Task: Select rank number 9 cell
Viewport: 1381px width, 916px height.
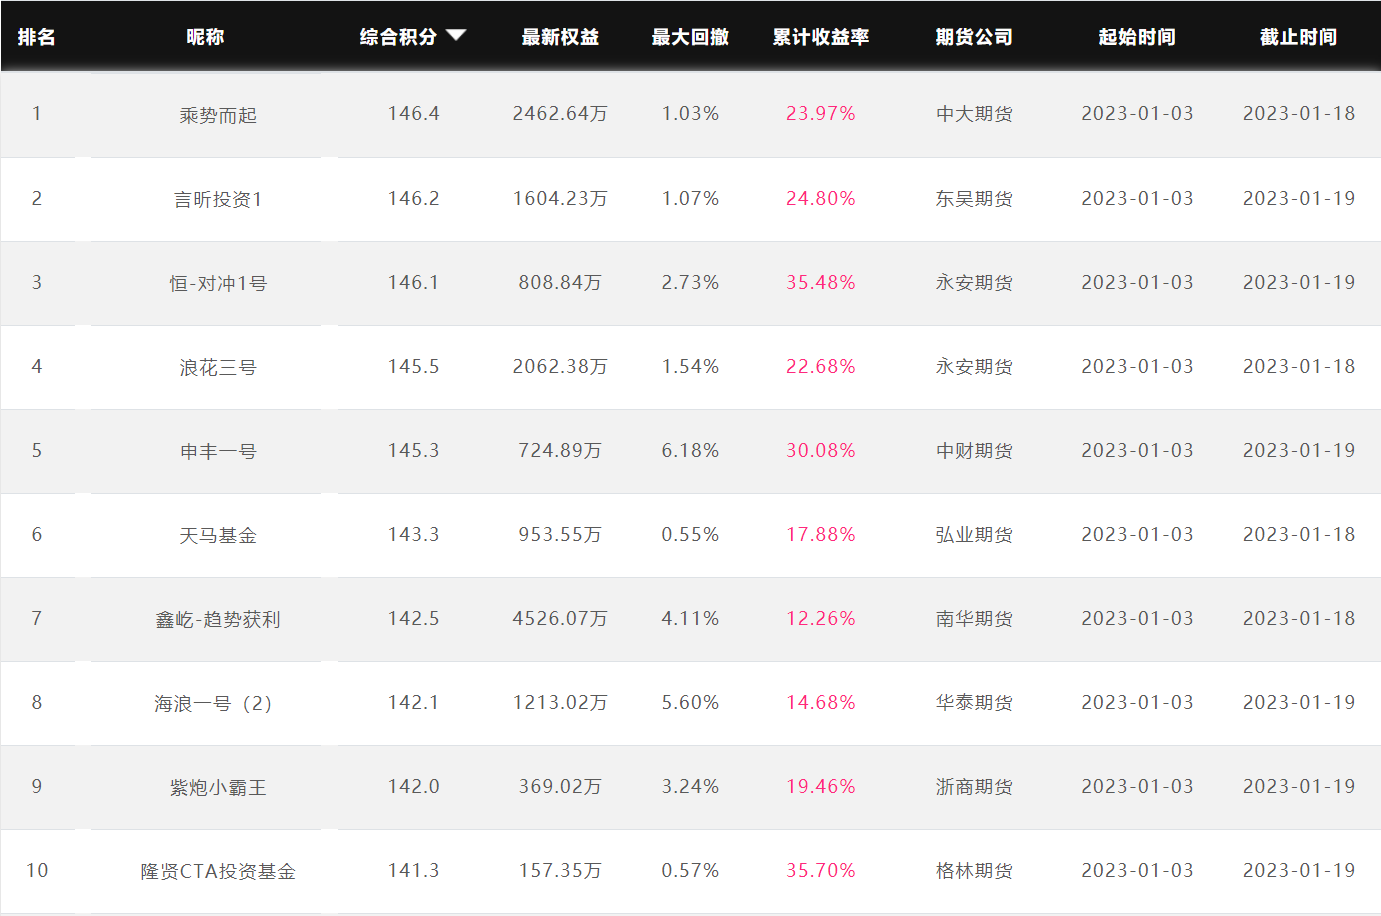Action: pos(37,786)
